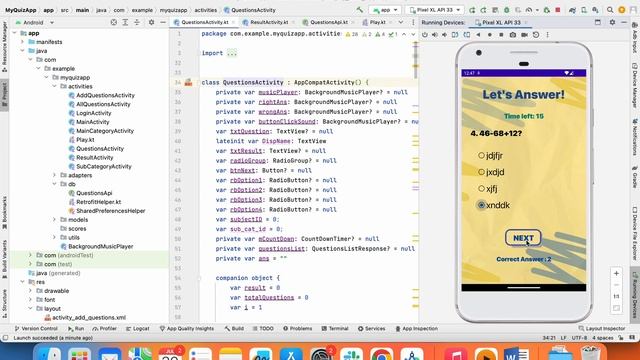Expand the utils package
This screenshot has height=360, width=640.
click(x=54, y=238)
